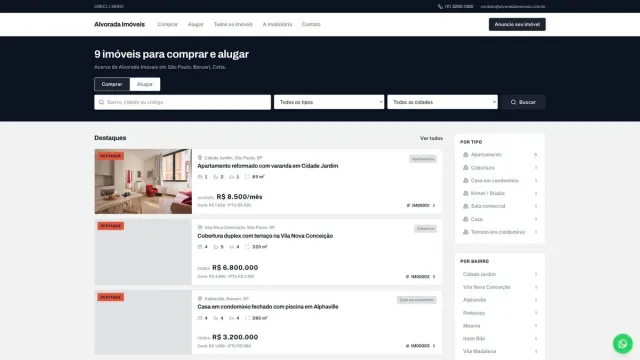Click the Sala comercial icon in sidebar
The image size is (640, 360).
[x=465, y=206]
